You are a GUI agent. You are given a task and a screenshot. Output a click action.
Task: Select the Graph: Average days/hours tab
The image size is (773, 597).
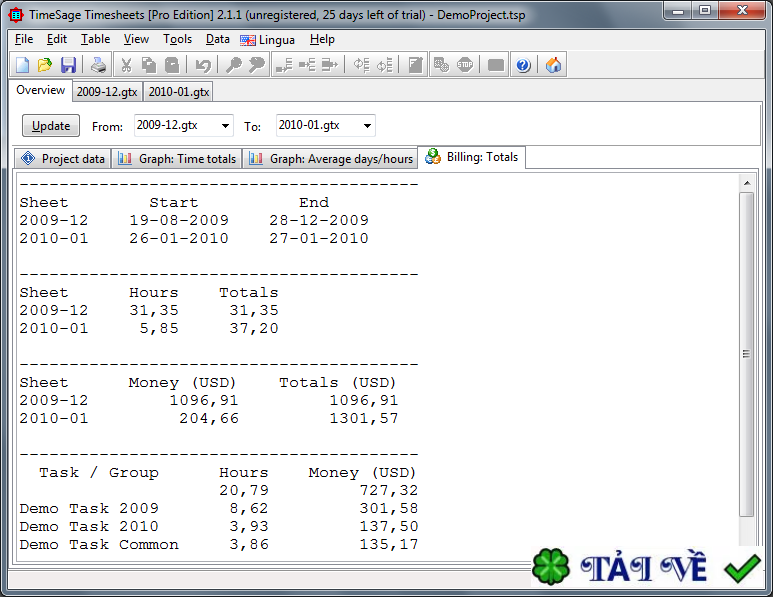330,159
